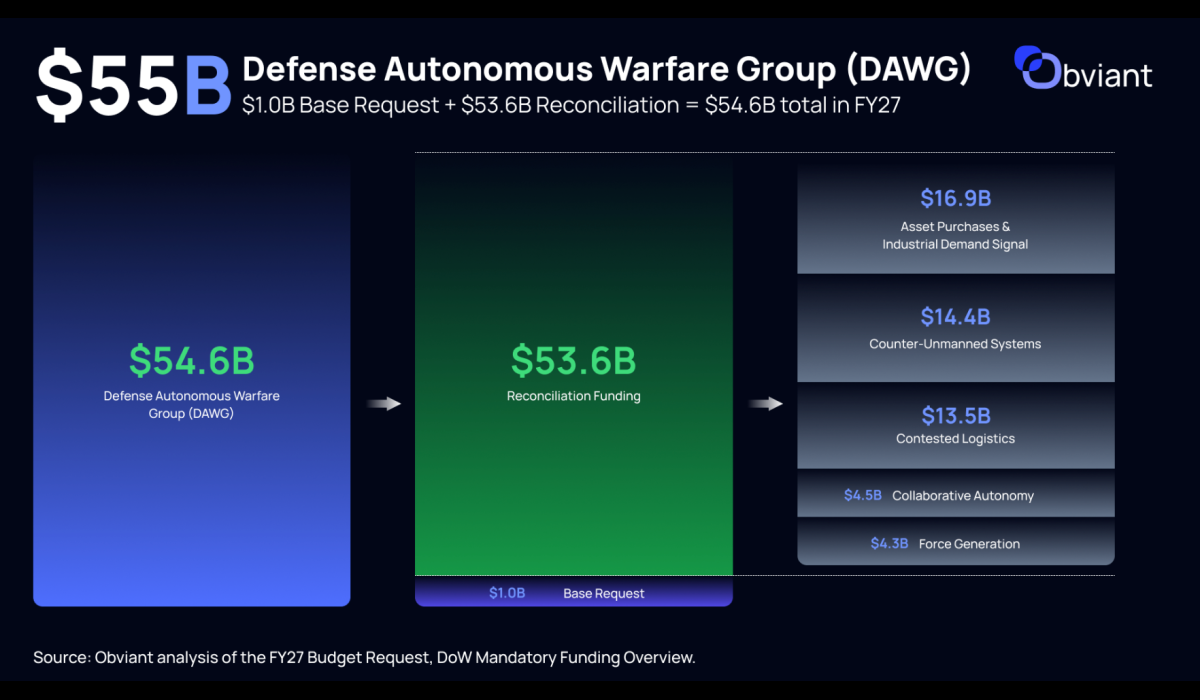The width and height of the screenshot is (1200, 700).
Task: Click the $4.3B amount
Action: tap(889, 544)
